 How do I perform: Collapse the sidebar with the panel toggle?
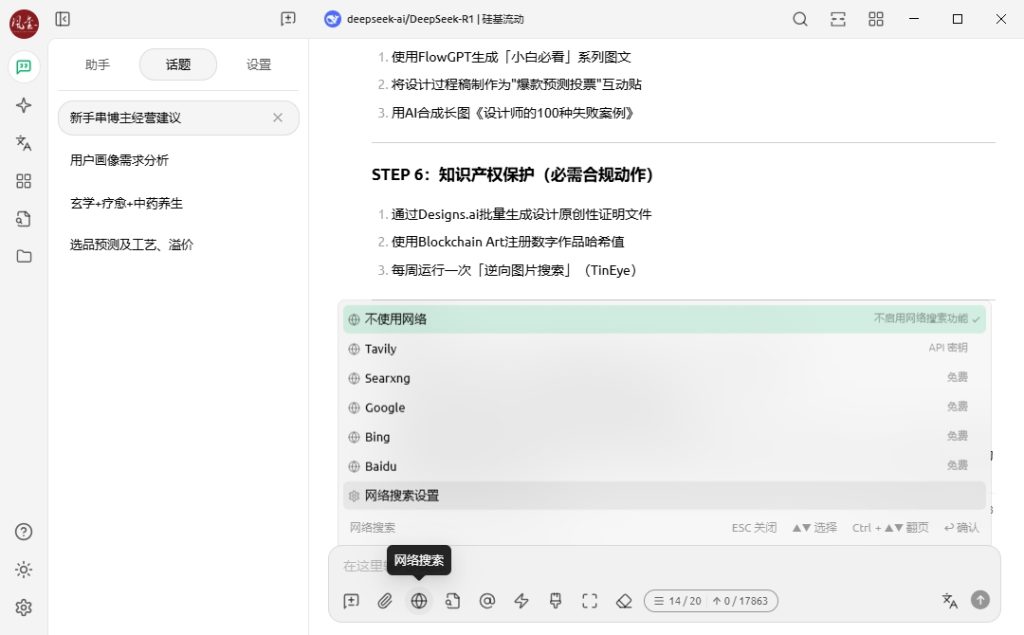tap(62, 19)
